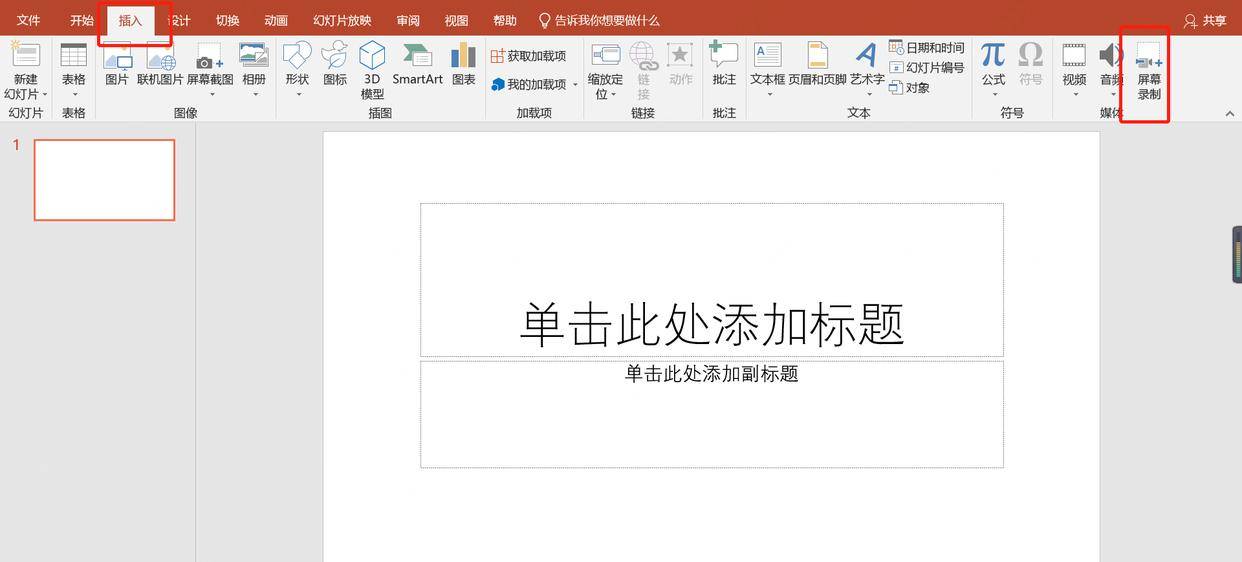
Task: Open the 形状 shapes dropdown
Action: [297, 70]
